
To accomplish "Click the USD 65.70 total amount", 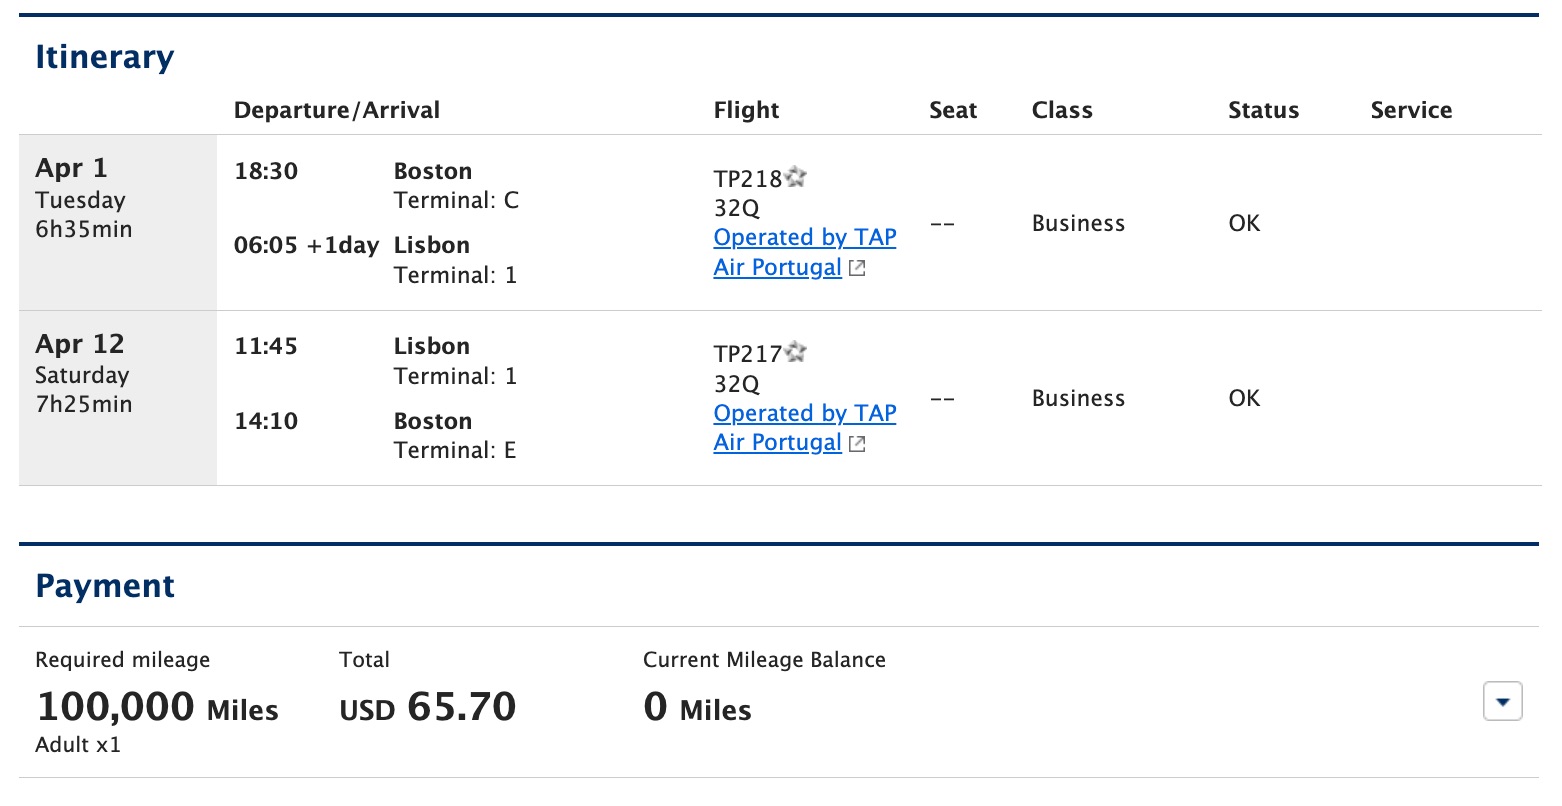I will tap(427, 706).
